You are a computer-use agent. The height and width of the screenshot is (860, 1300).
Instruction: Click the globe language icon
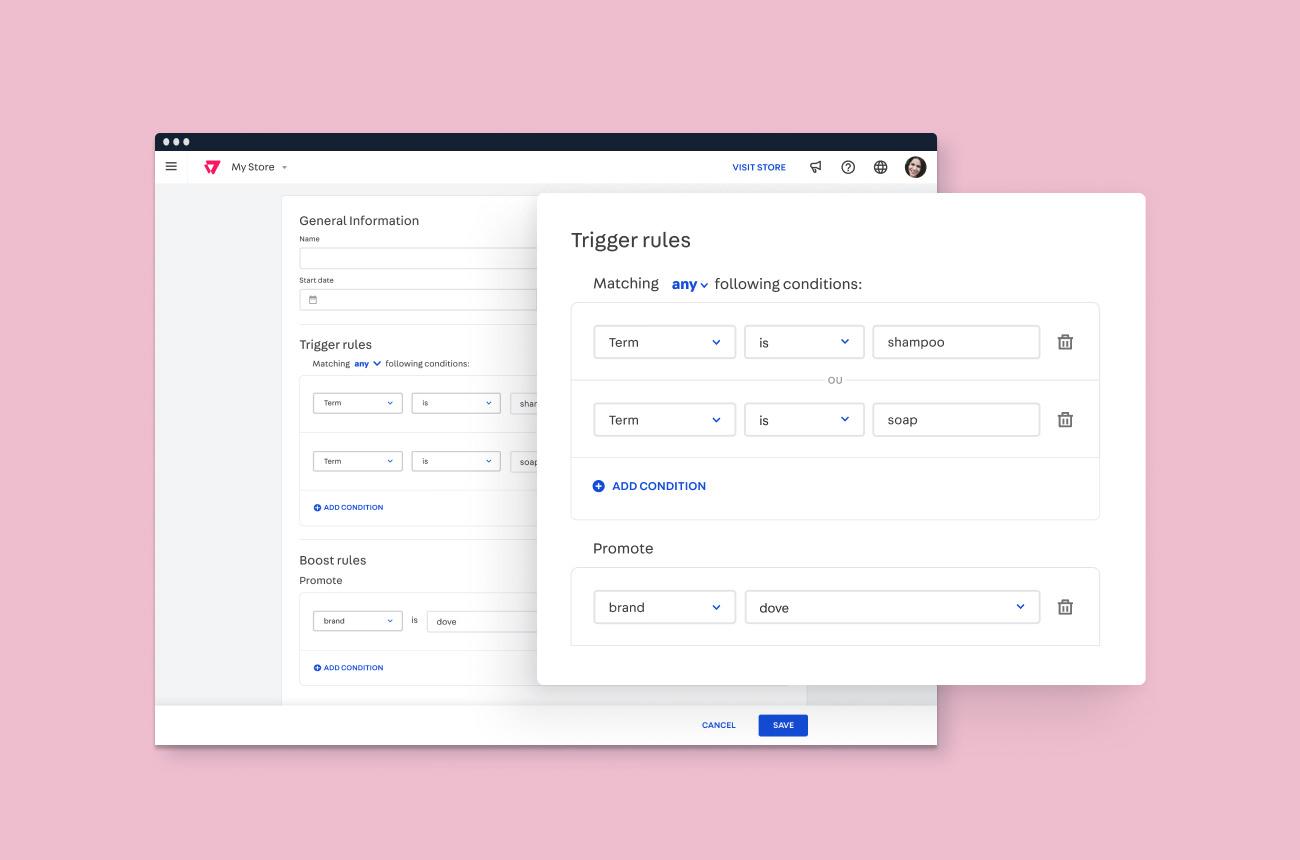point(880,167)
